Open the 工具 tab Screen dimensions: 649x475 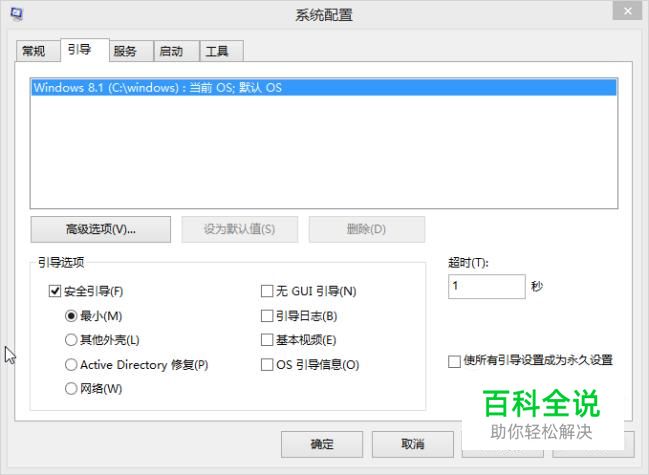point(221,51)
